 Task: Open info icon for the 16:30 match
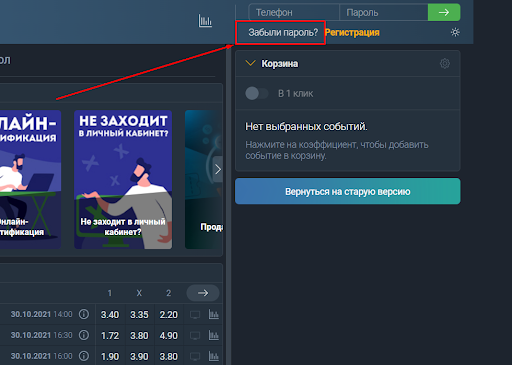point(84,335)
